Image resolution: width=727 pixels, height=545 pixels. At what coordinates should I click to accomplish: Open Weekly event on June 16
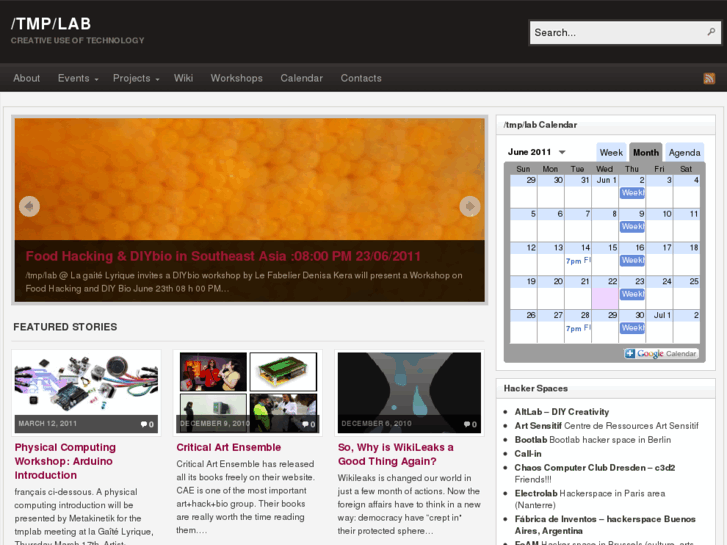tap(632, 260)
